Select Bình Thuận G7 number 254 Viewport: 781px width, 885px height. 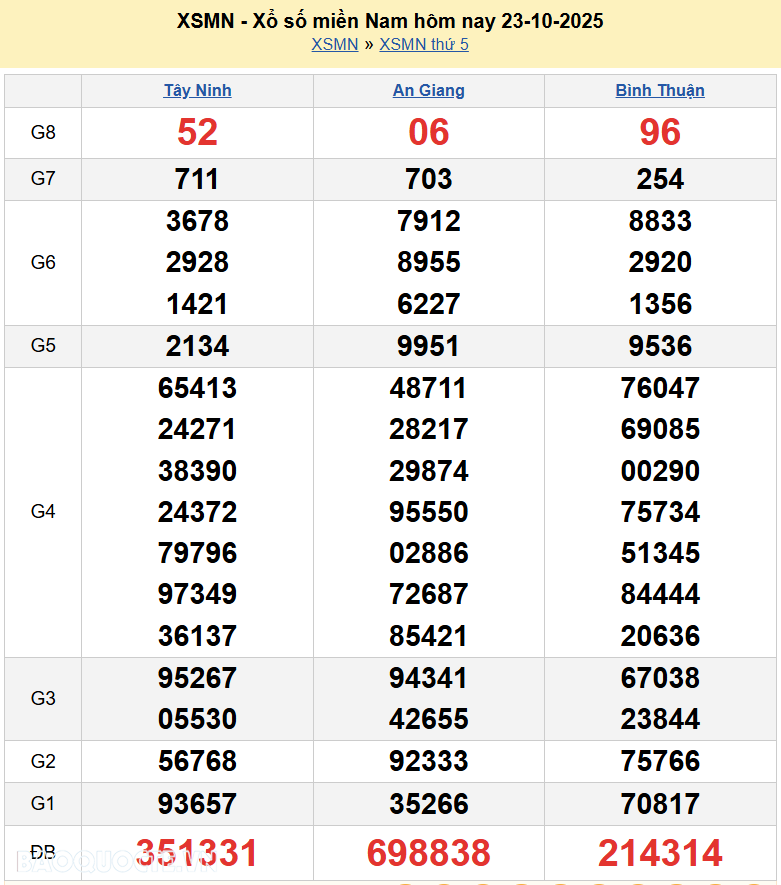tap(660, 179)
